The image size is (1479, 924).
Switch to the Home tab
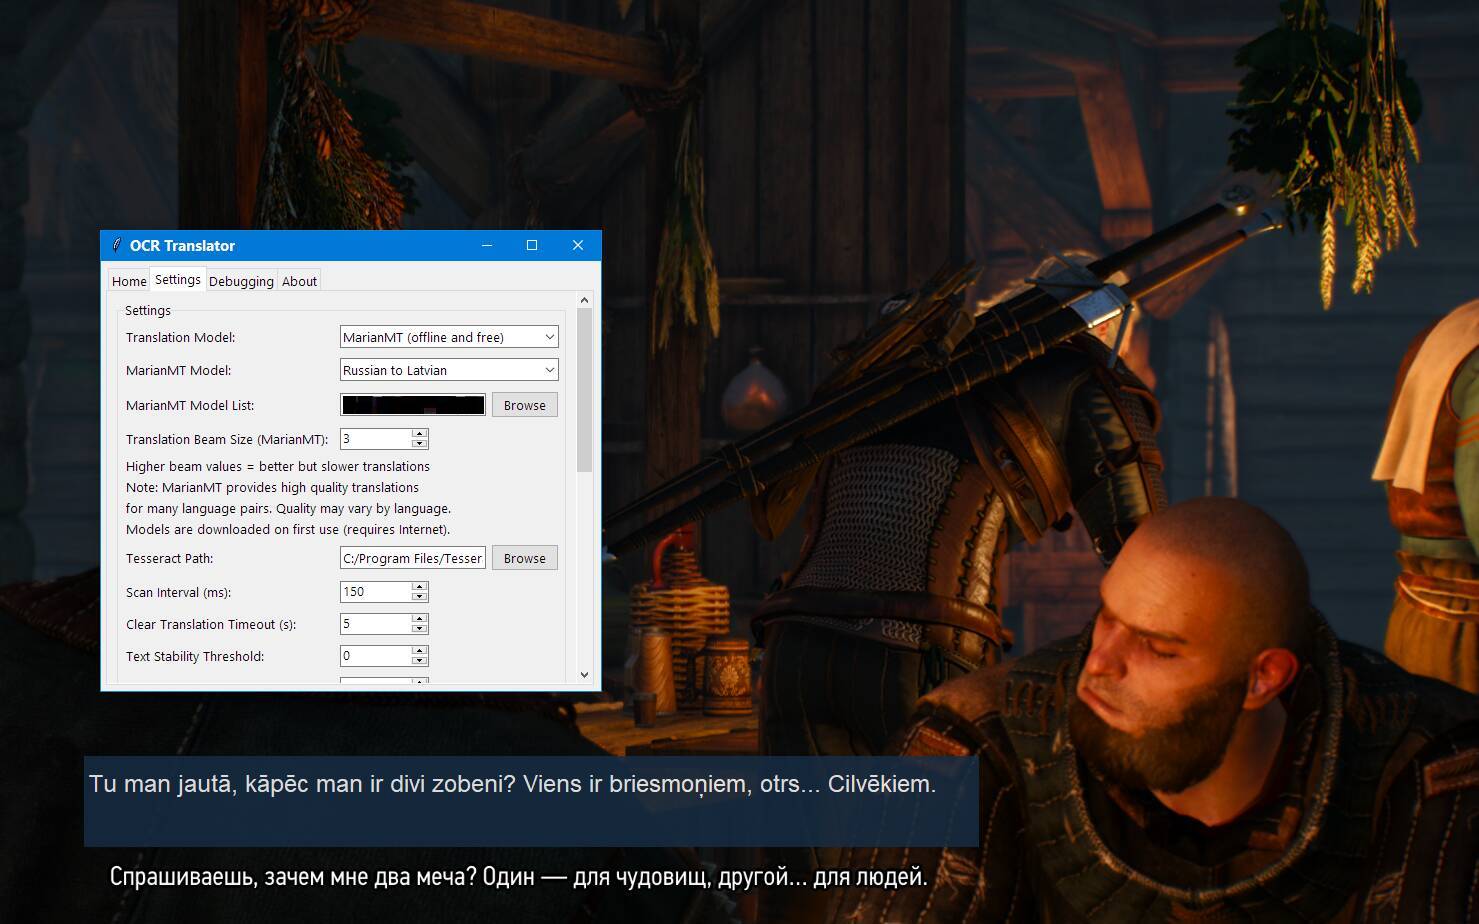click(x=129, y=281)
